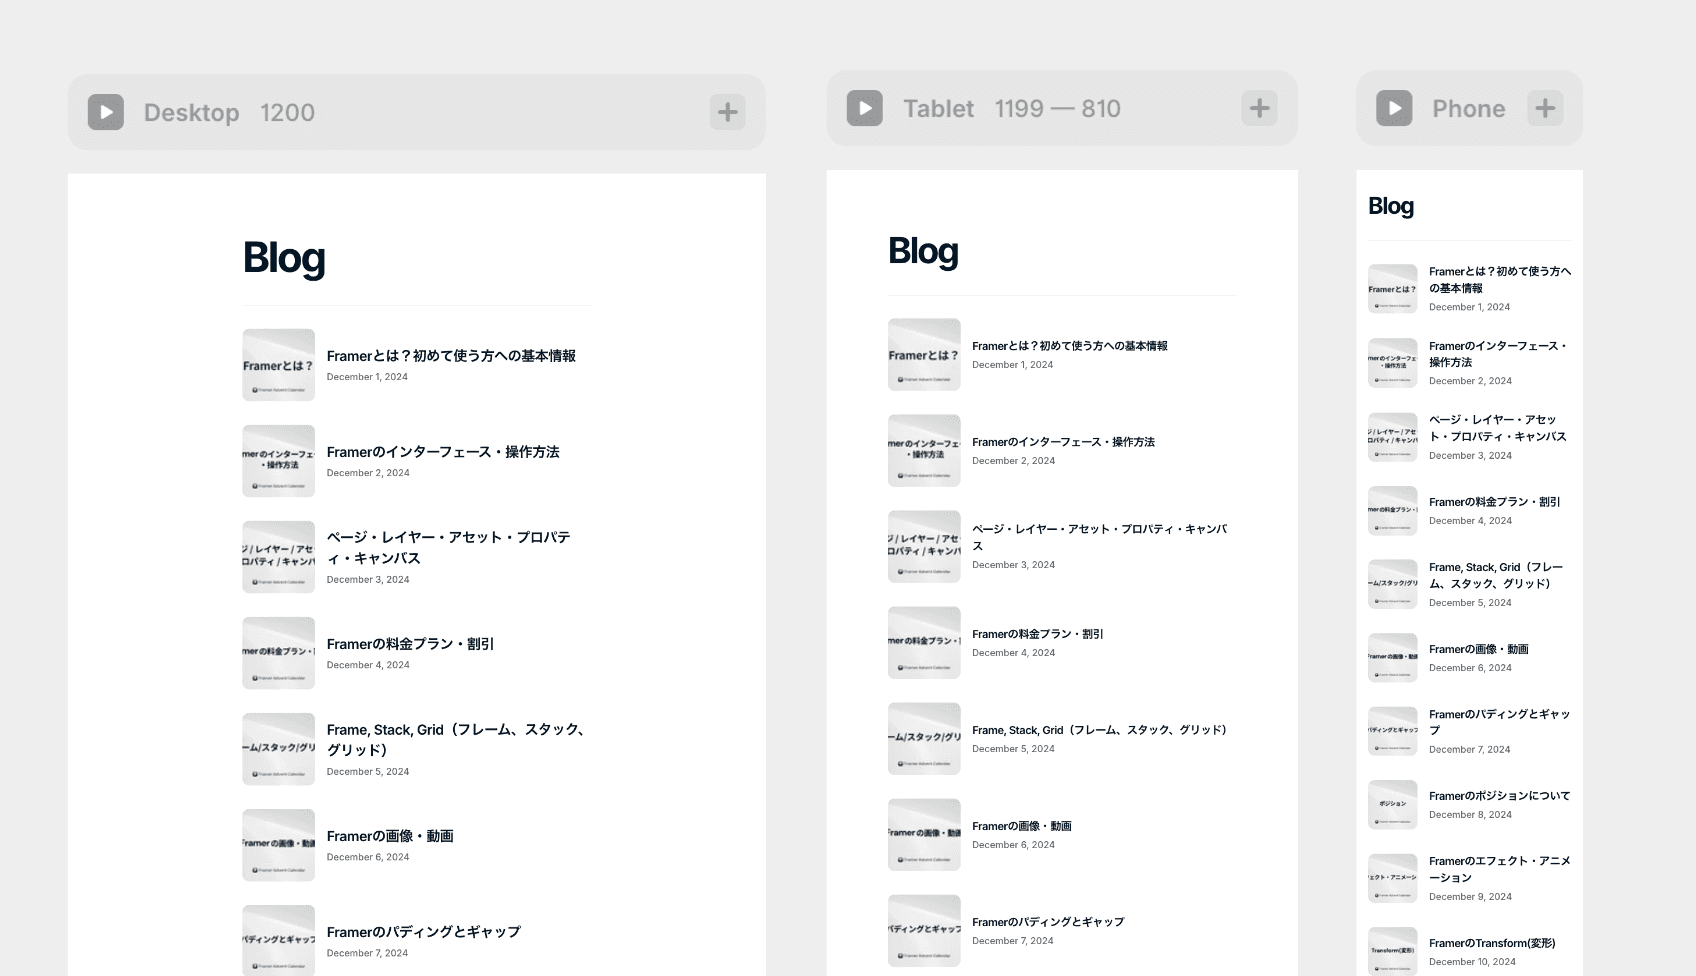Open the December 1 post thumbnail in Tablet
The height and width of the screenshot is (976, 1696).
tap(924, 355)
